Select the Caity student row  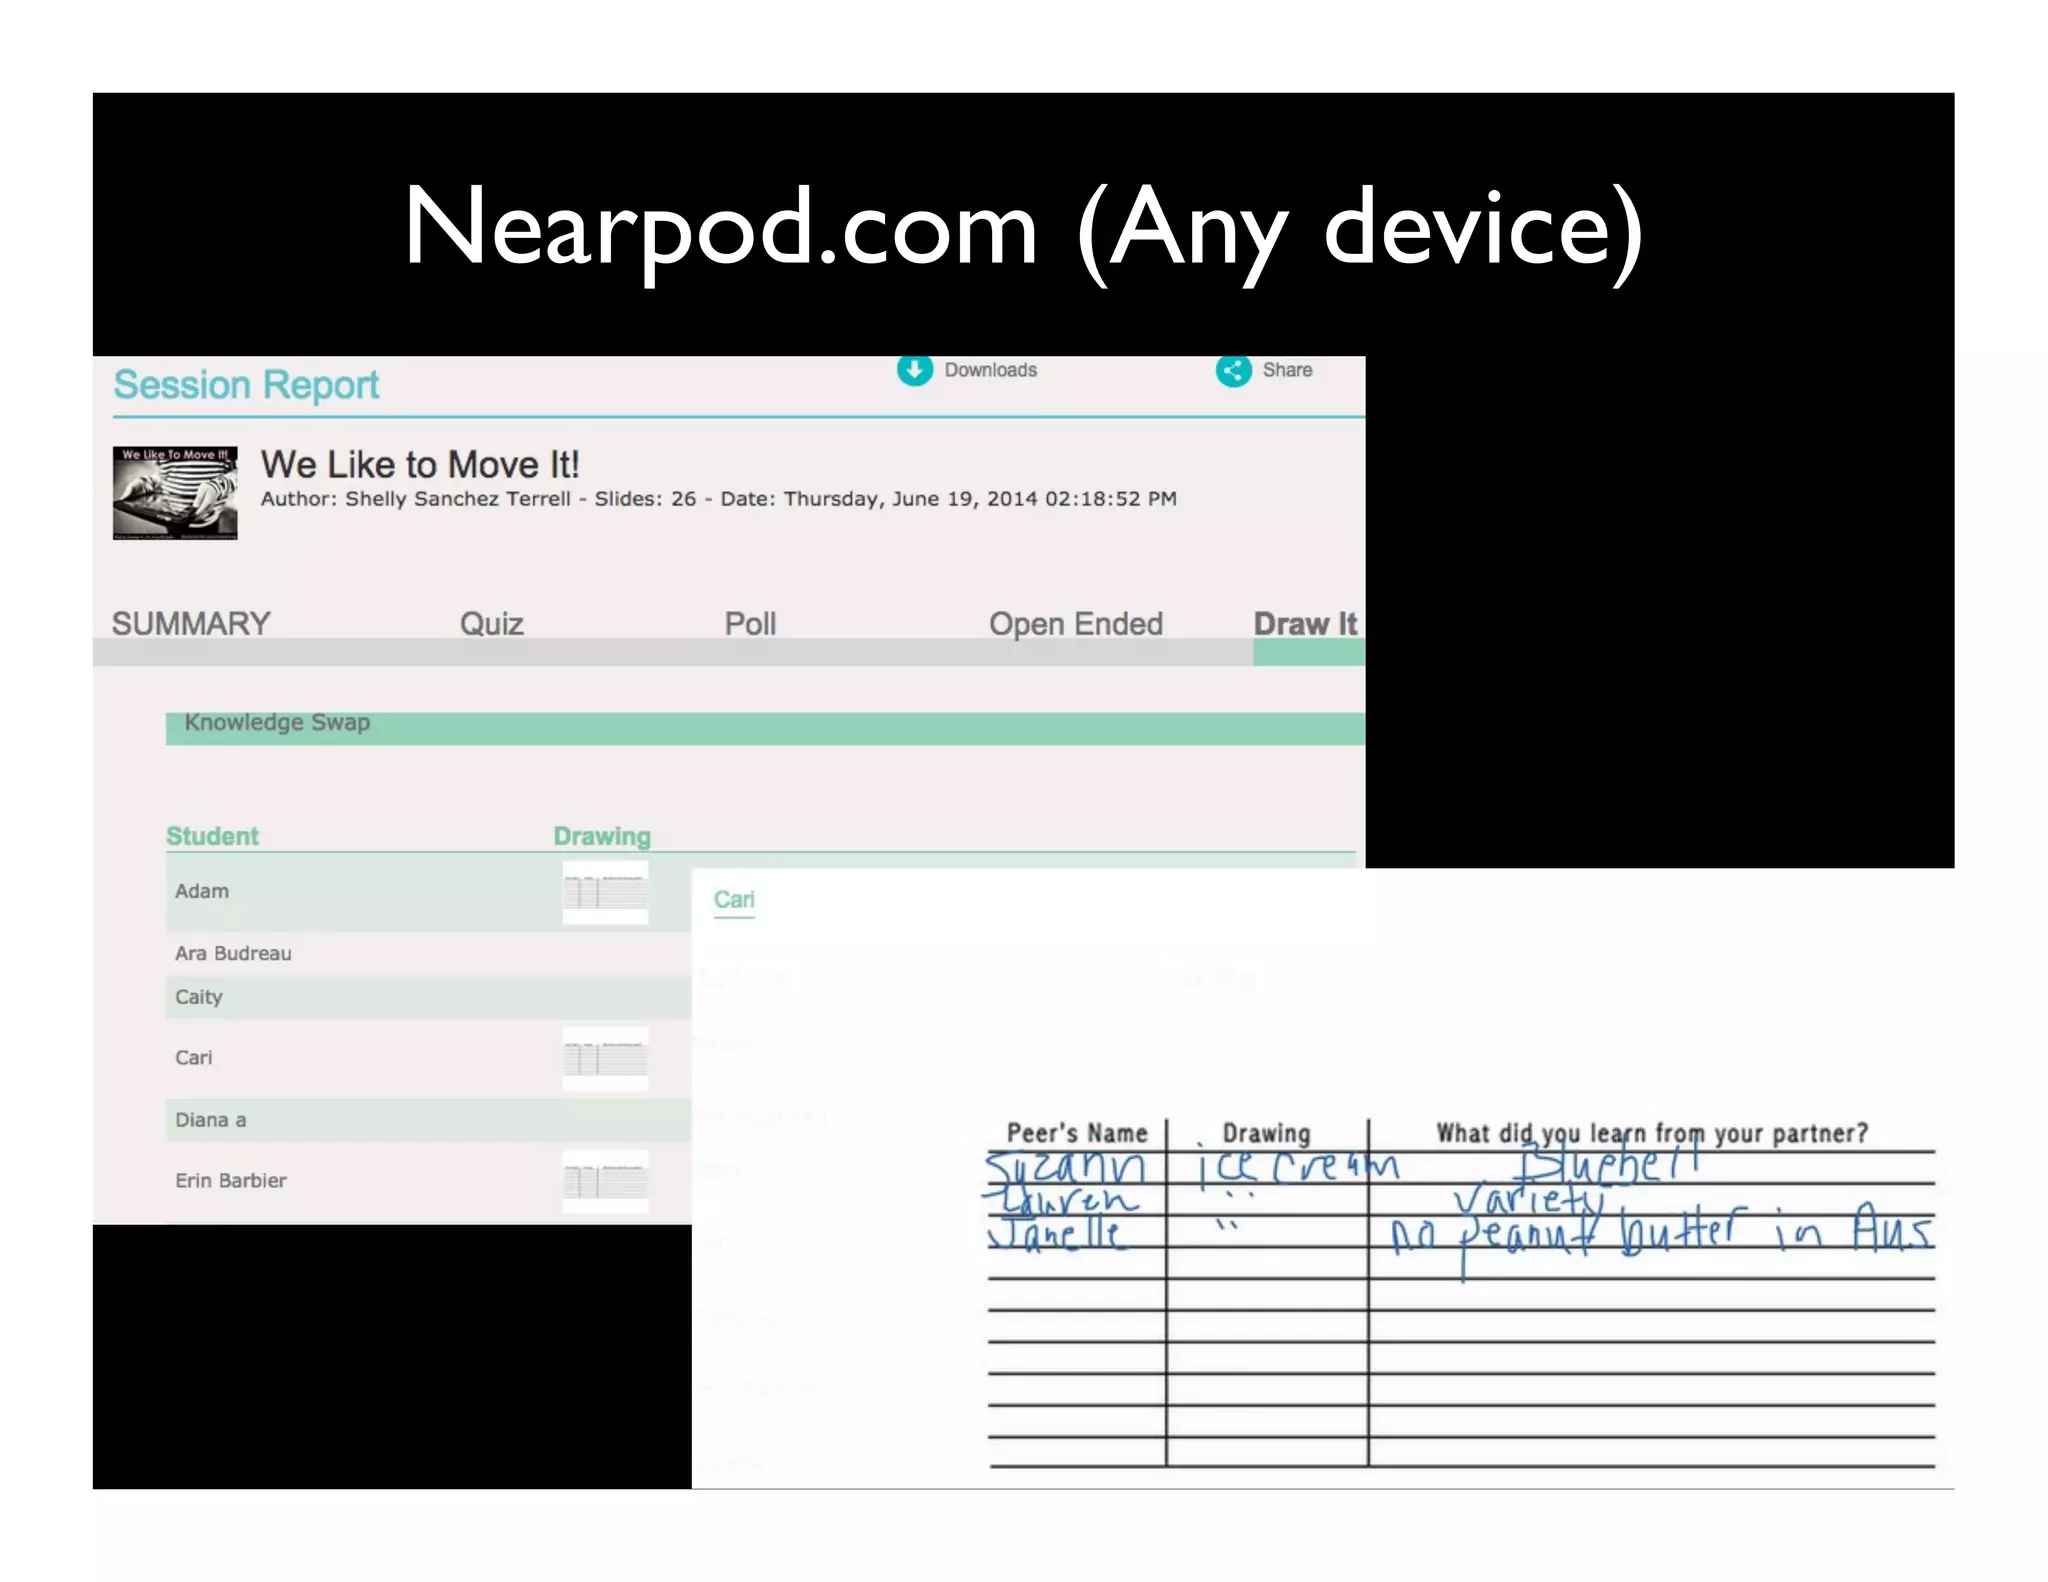pos(199,997)
